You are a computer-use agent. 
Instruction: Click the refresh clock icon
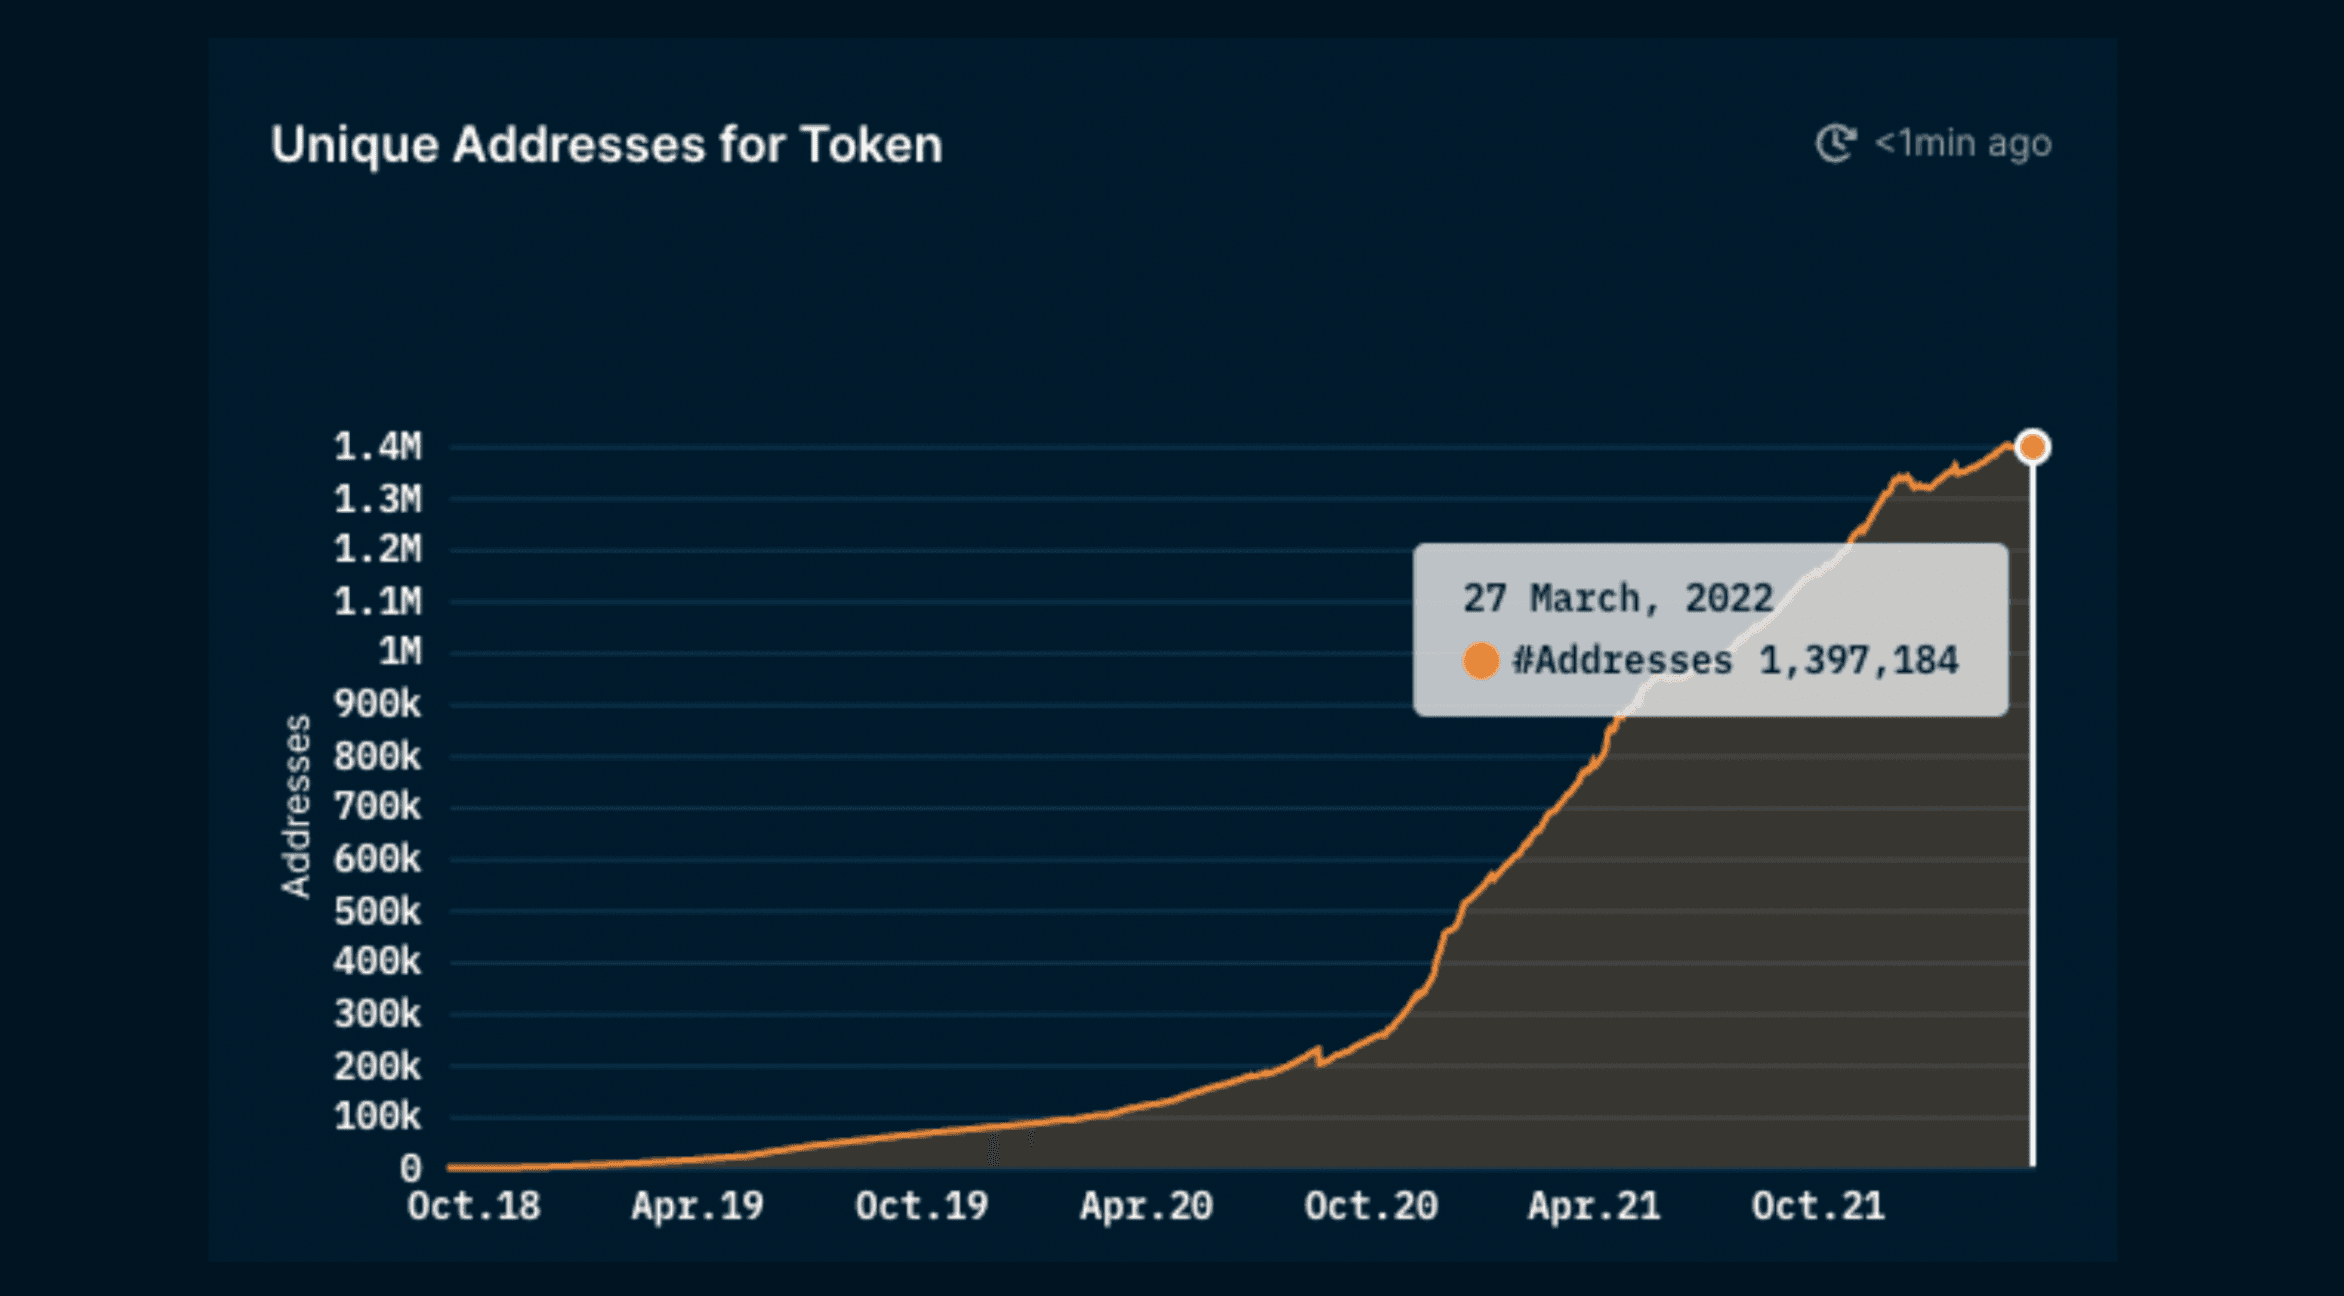[x=1835, y=144]
